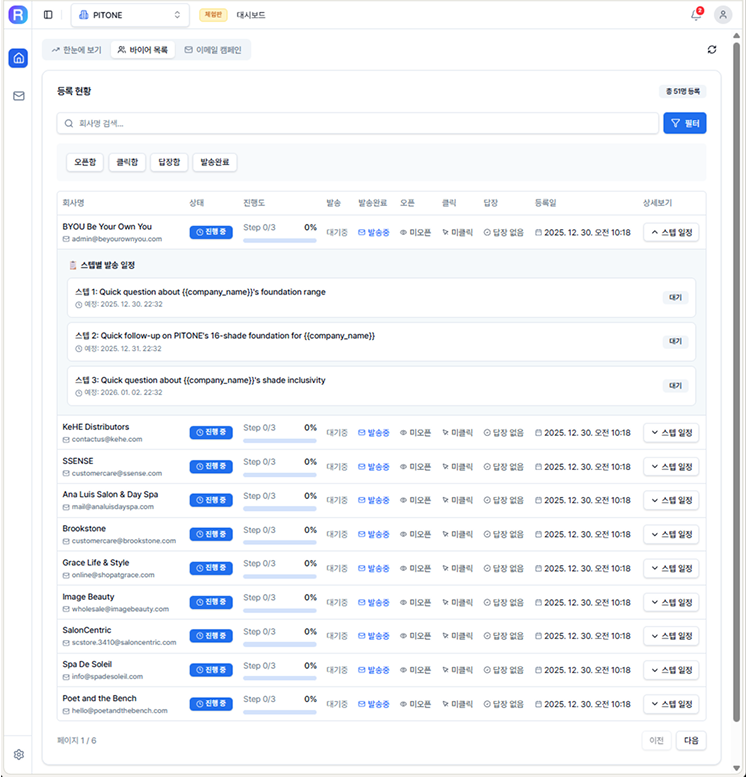Click progress bar for Brookstone
746x778 pixels.
tap(280, 542)
